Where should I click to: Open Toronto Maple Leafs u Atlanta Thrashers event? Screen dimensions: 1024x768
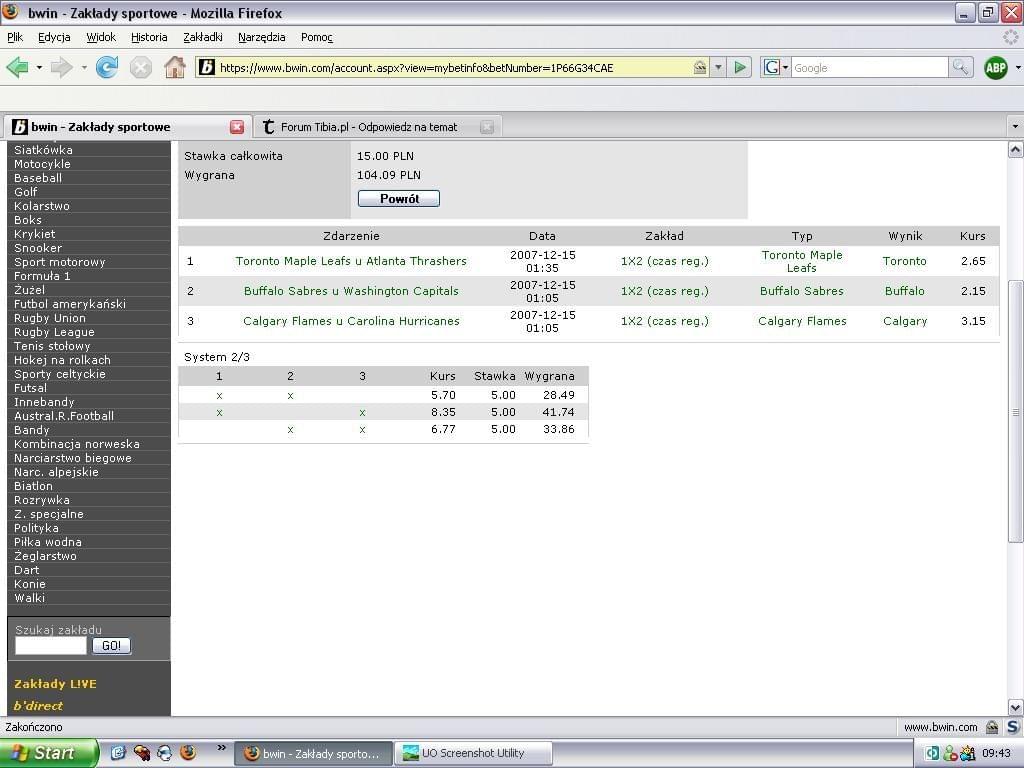pos(351,261)
